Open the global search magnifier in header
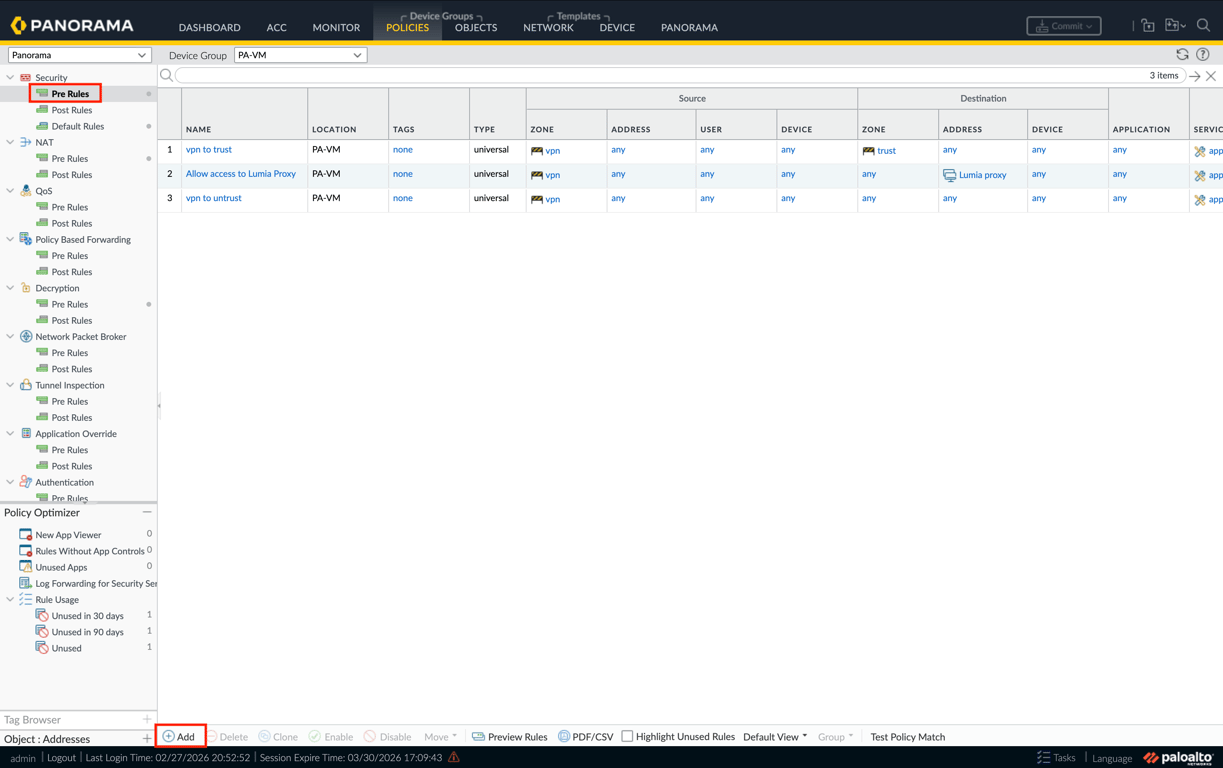Screen dimensions: 1223x768 click(x=1203, y=26)
